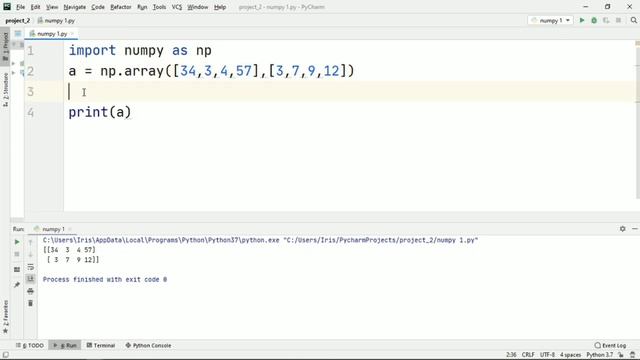Toggle Scroll to End in the Run console
Image resolution: width=640 pixels, height=360 pixels.
coord(30,279)
